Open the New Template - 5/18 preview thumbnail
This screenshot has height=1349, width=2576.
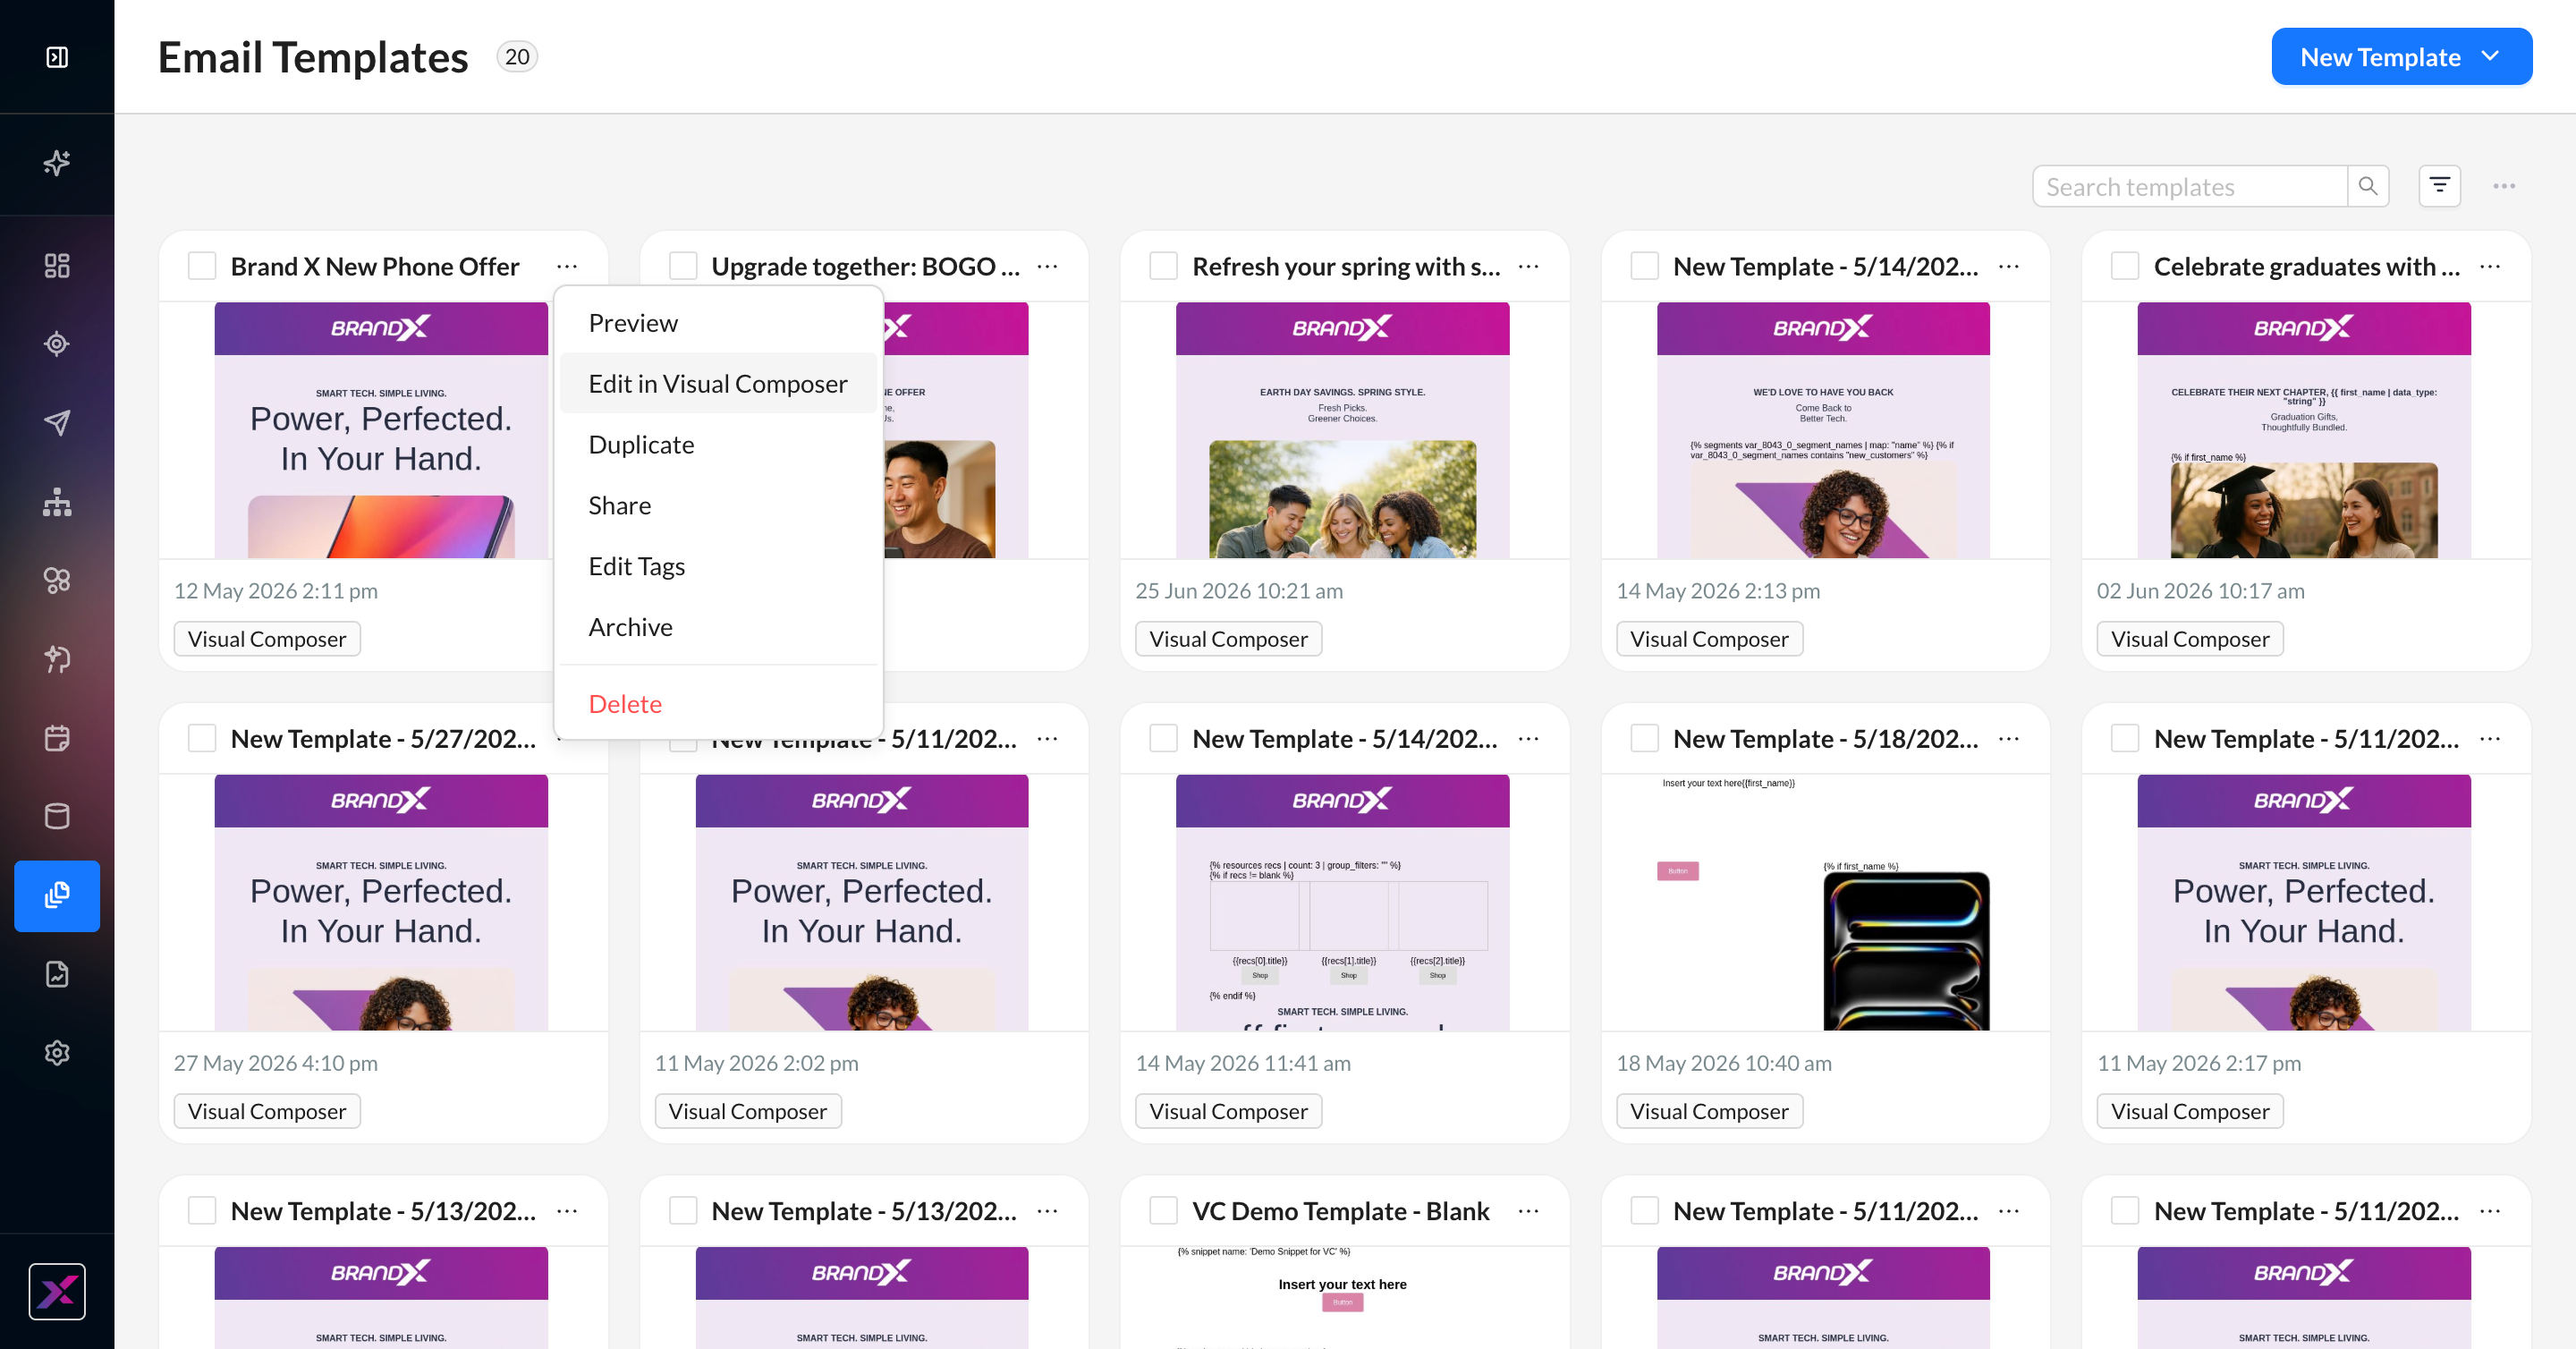[1824, 903]
